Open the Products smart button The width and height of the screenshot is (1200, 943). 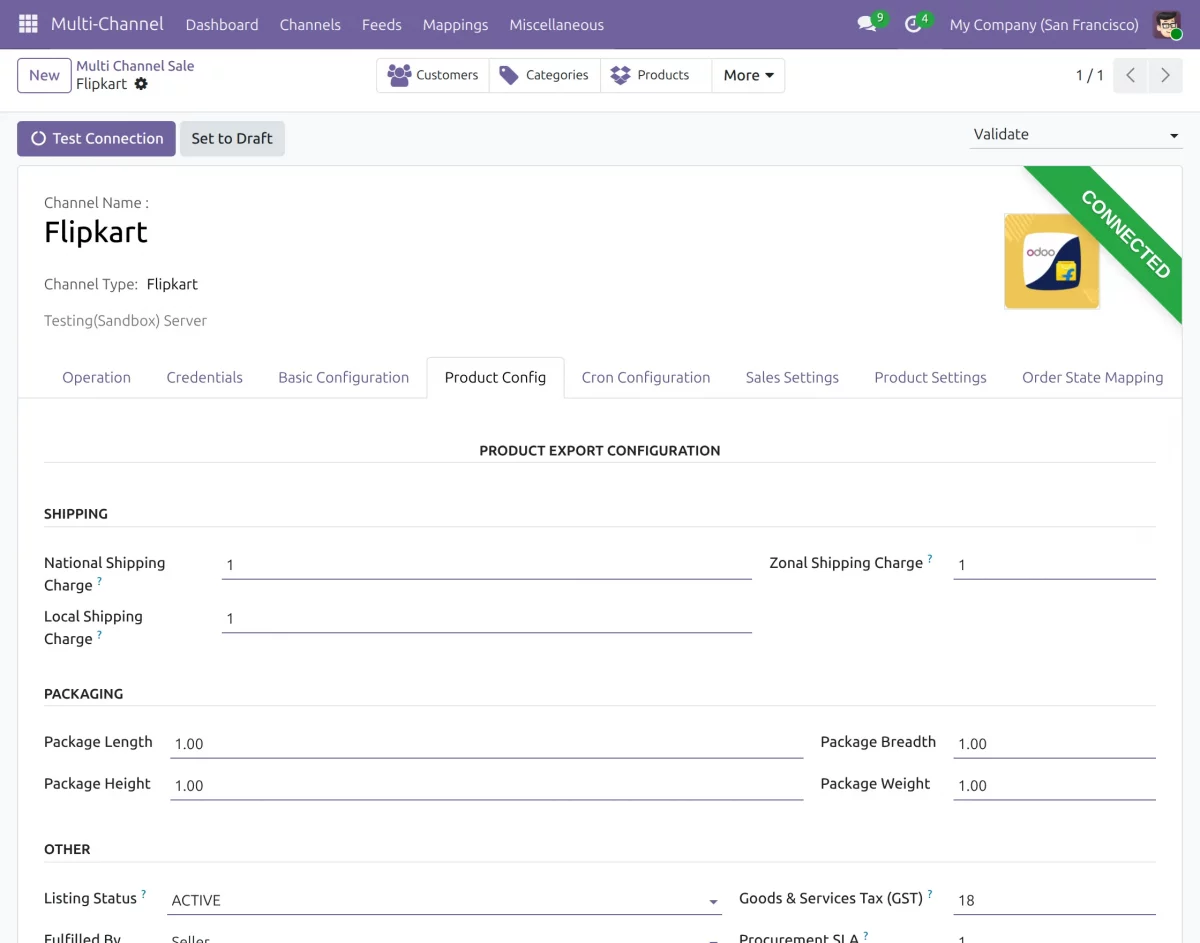[x=656, y=75]
